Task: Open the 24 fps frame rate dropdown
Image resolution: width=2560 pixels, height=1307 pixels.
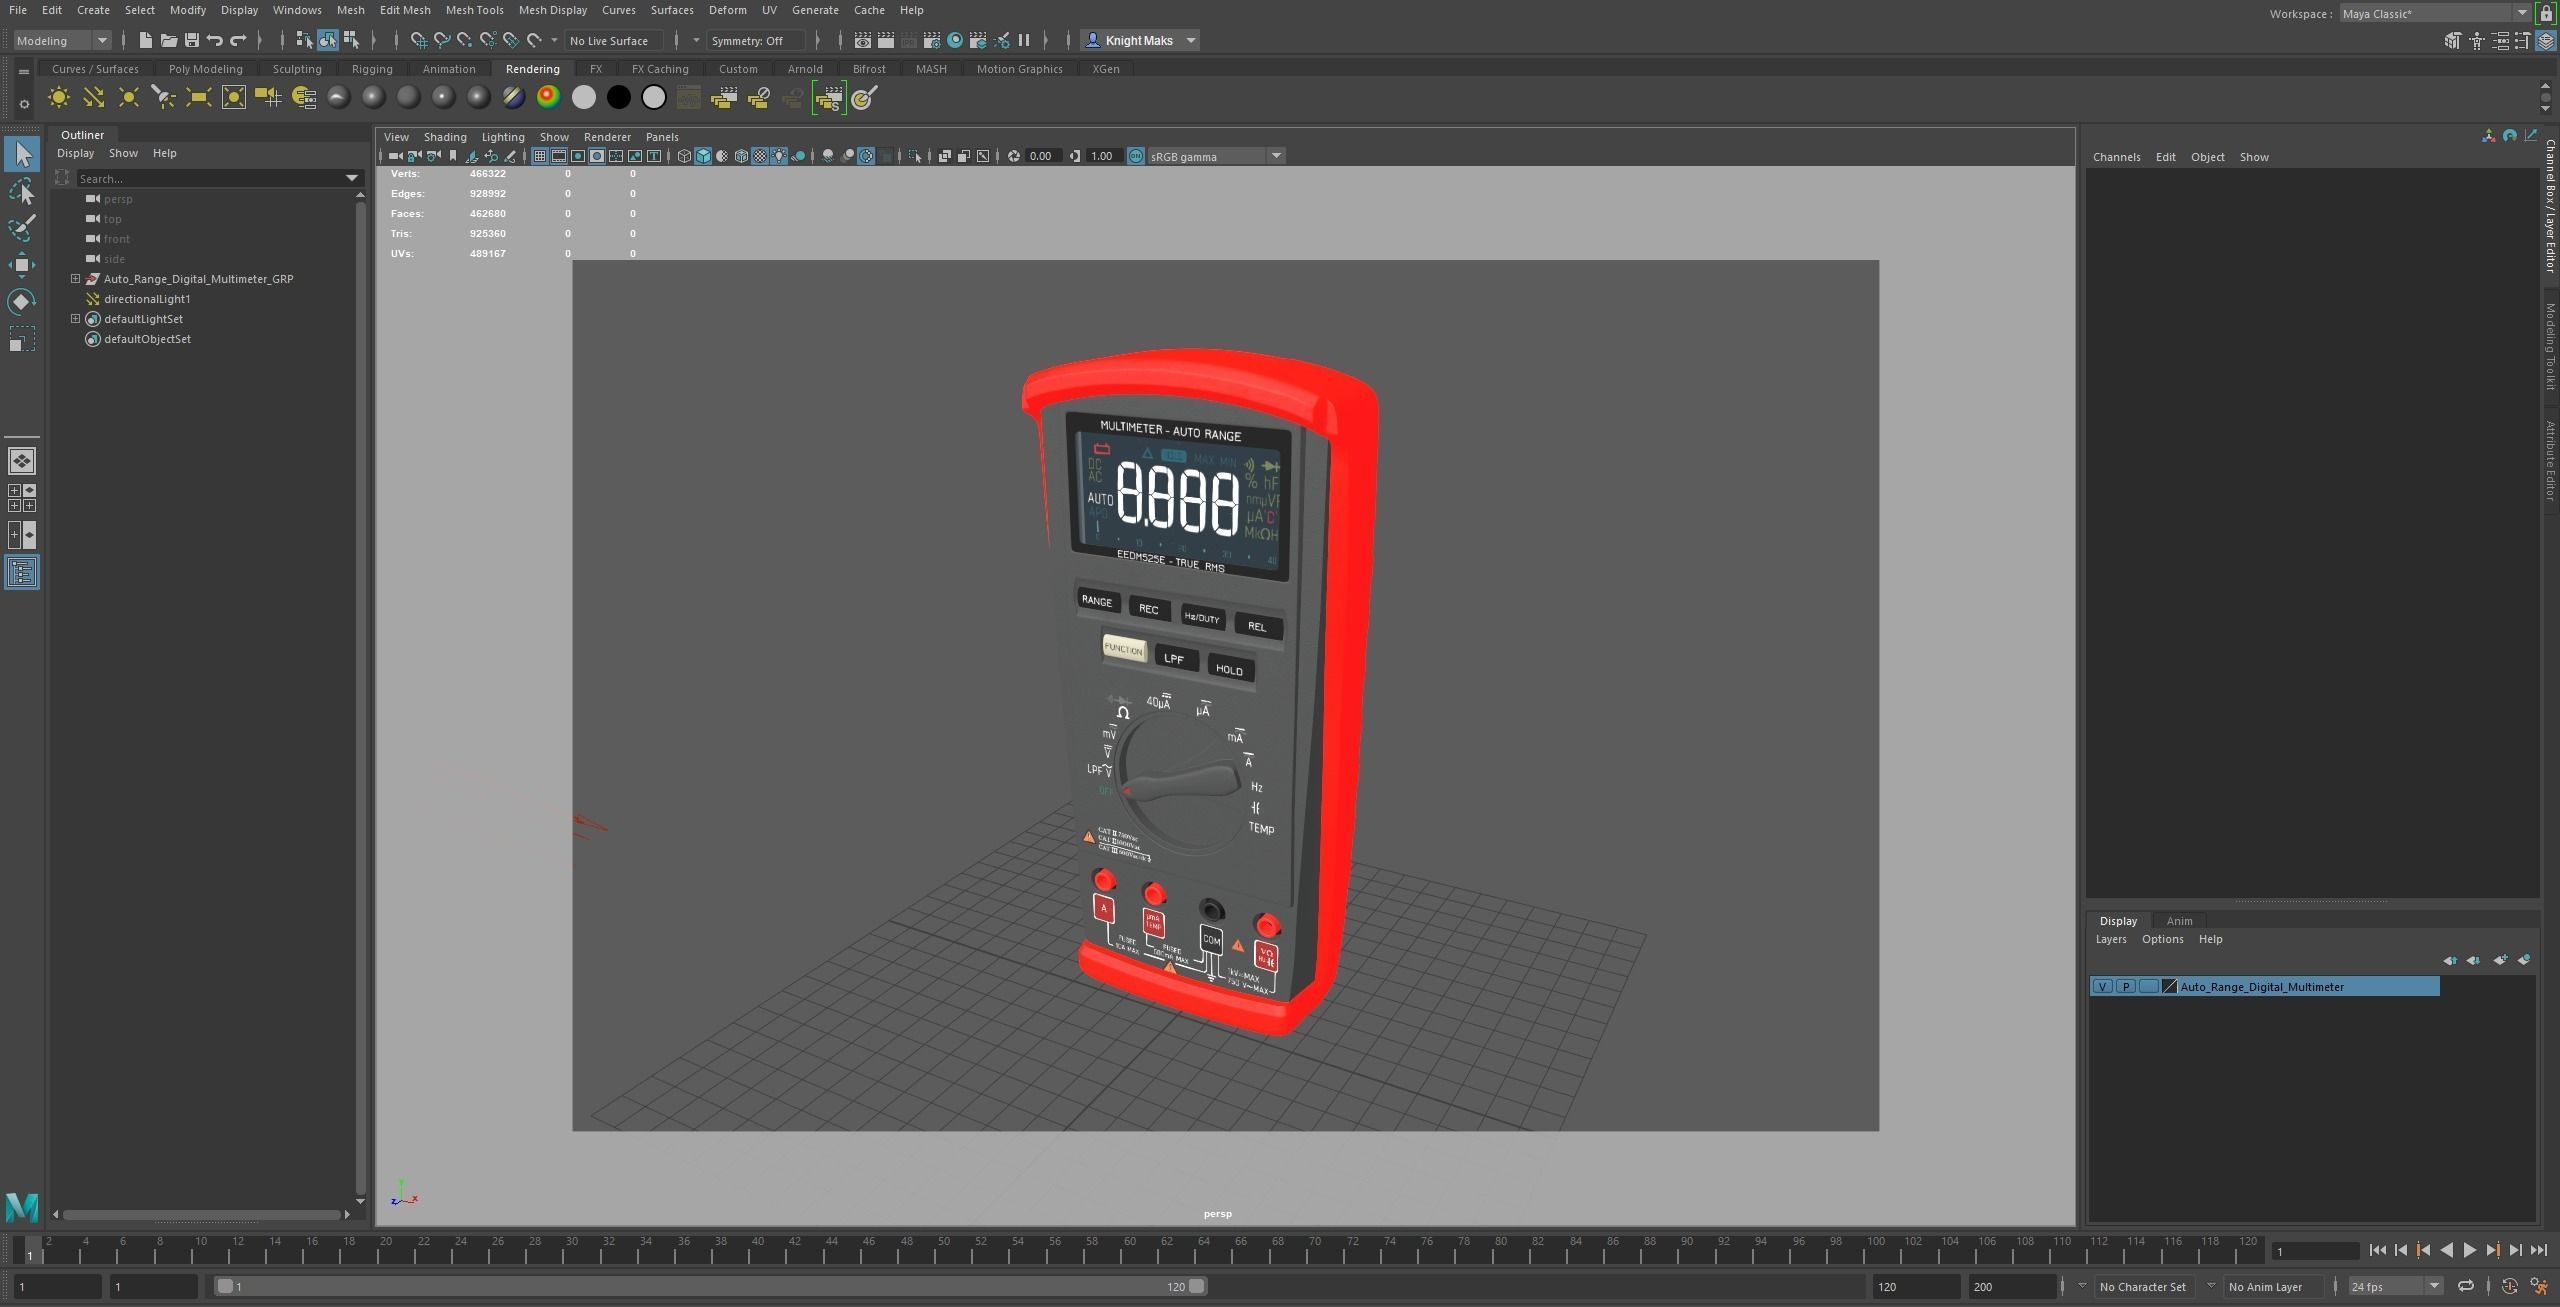Action: (x=2394, y=1287)
